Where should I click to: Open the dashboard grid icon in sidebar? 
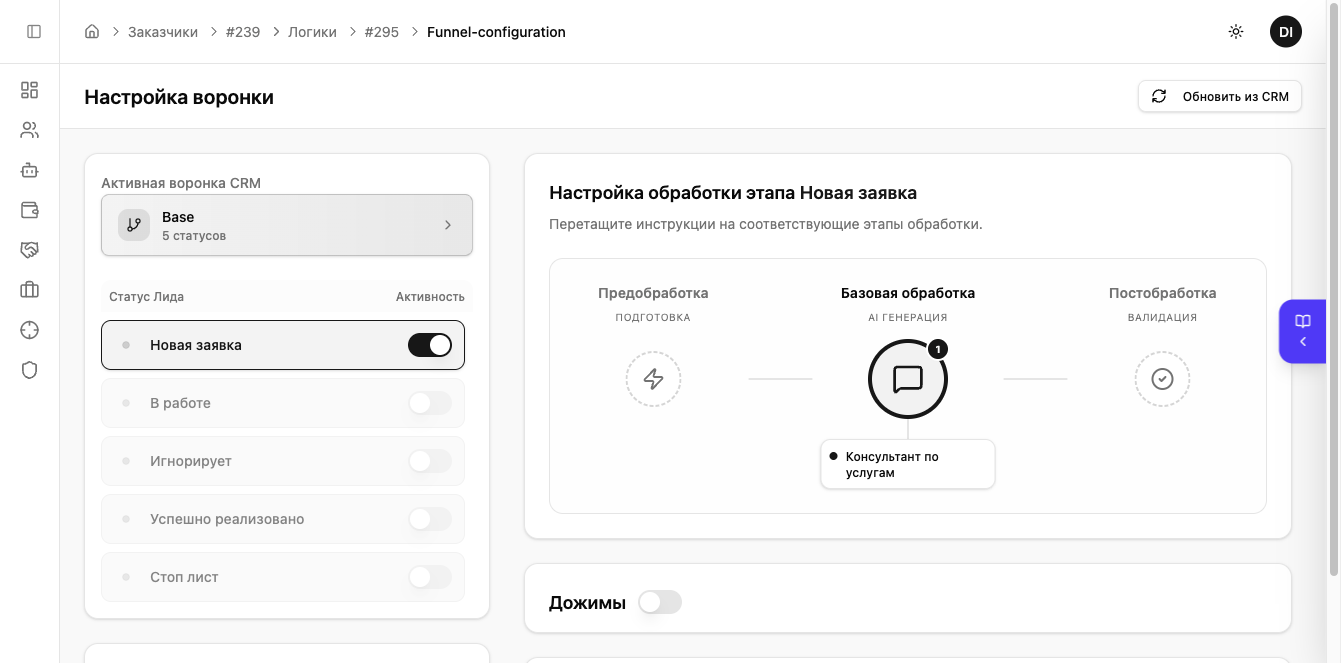click(29, 90)
